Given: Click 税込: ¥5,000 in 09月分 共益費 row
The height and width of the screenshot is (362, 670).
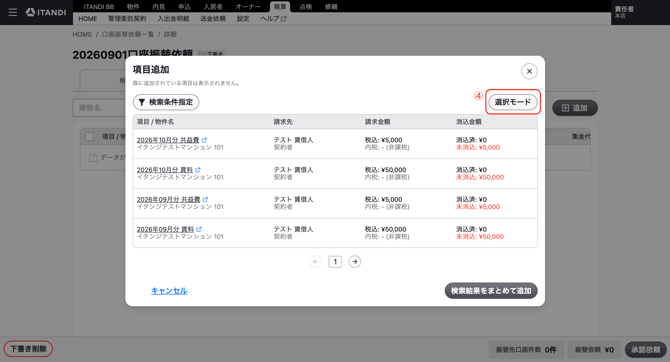Looking at the screenshot, I should point(383,199).
